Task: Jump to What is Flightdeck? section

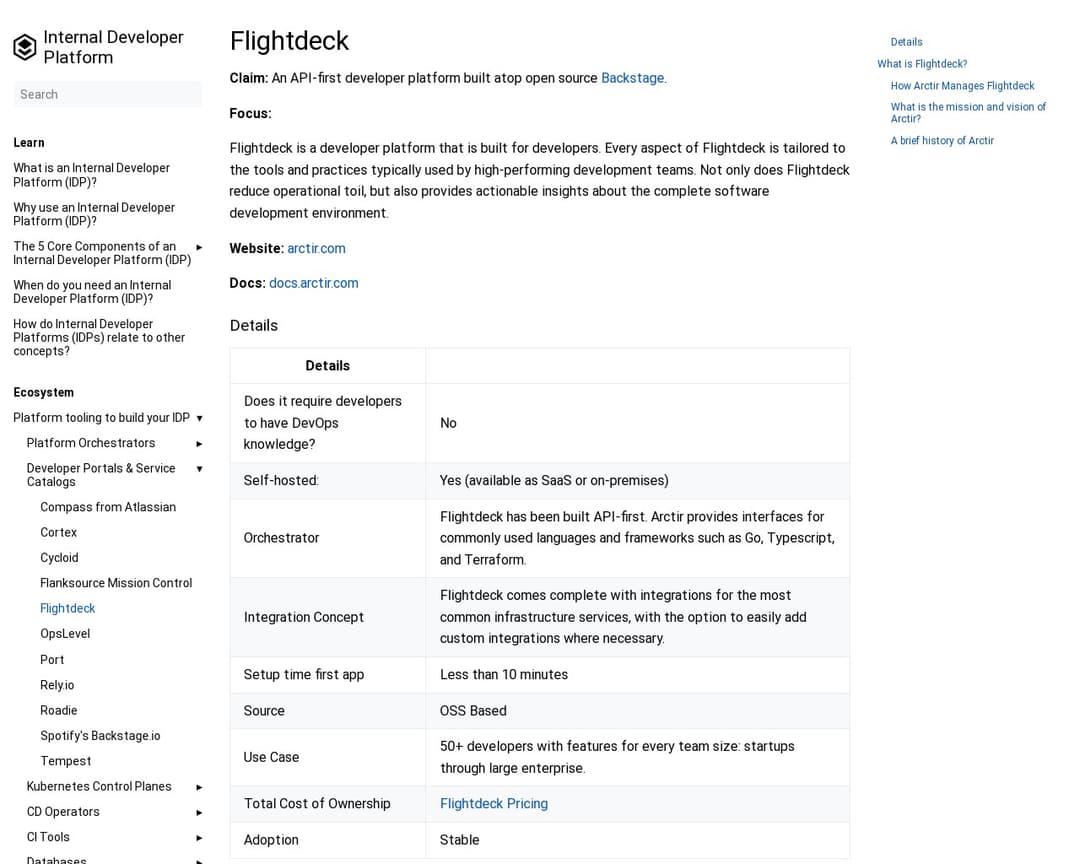Action: pos(922,64)
